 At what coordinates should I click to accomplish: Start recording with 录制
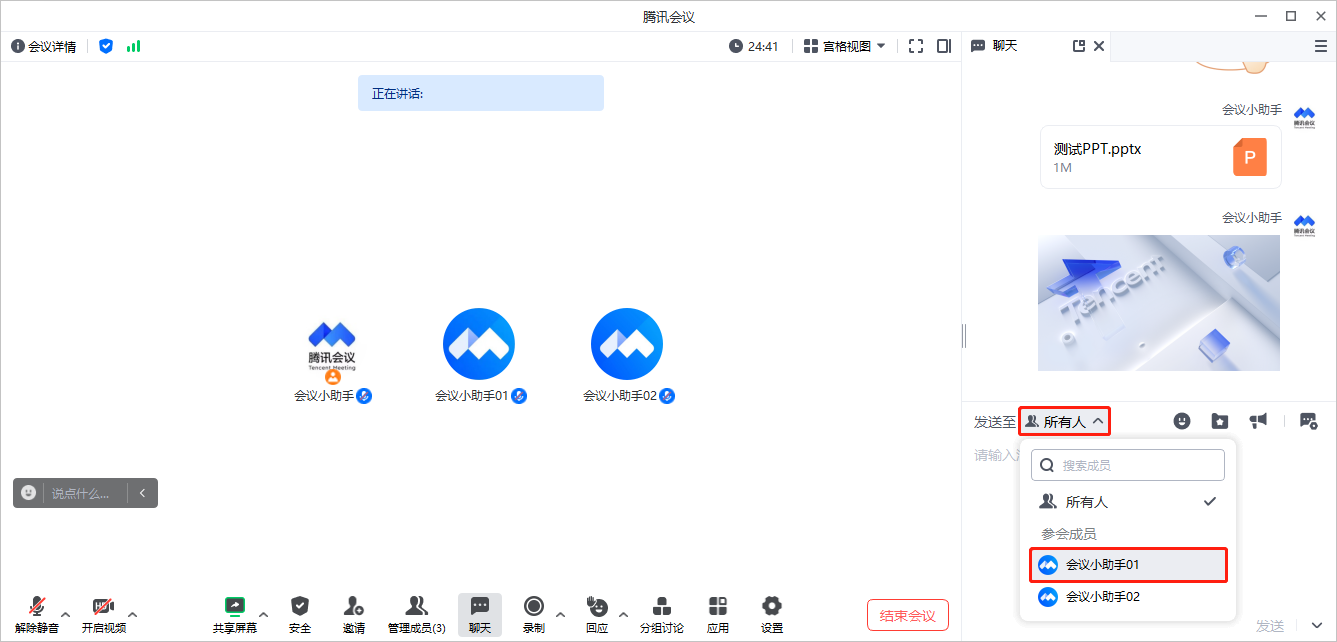(534, 615)
